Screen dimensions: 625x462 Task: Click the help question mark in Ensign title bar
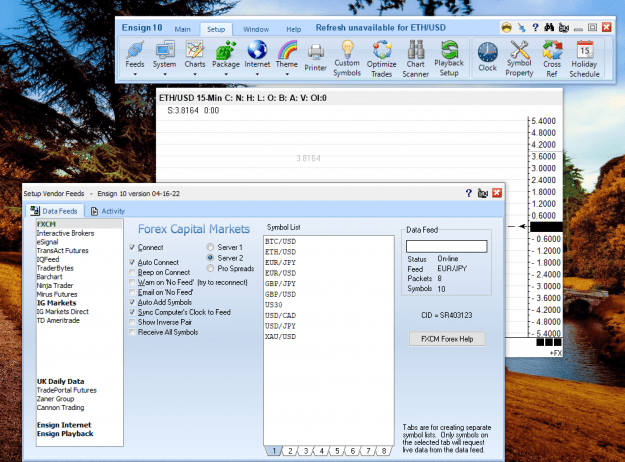[x=535, y=27]
